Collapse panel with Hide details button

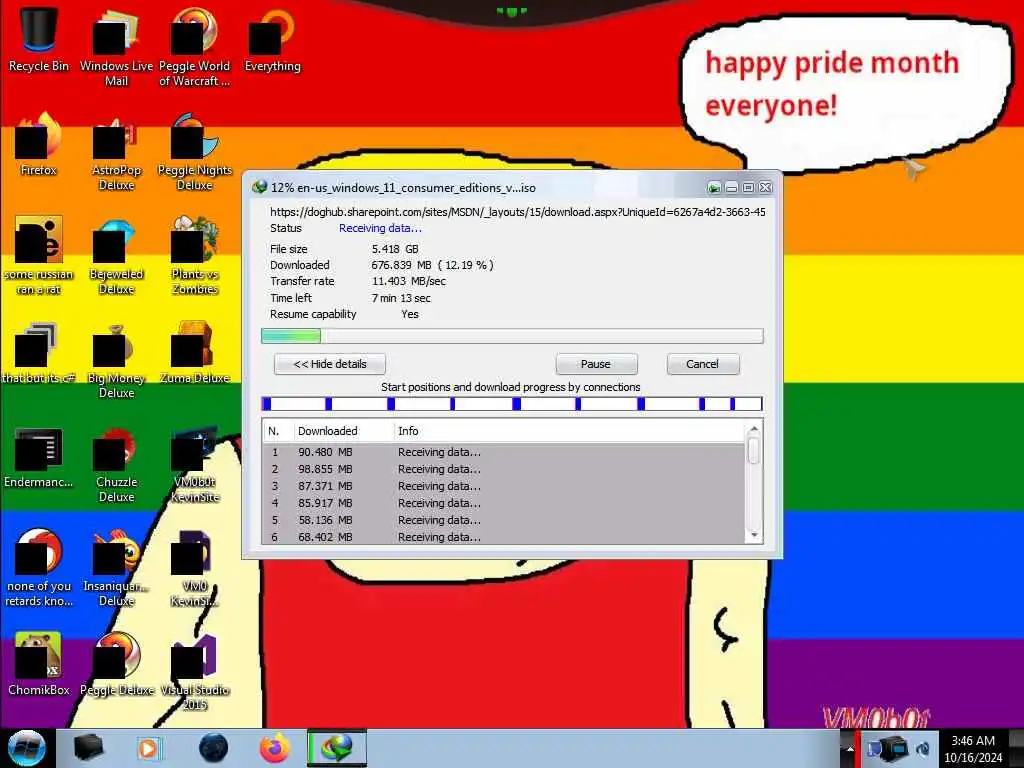pos(330,364)
